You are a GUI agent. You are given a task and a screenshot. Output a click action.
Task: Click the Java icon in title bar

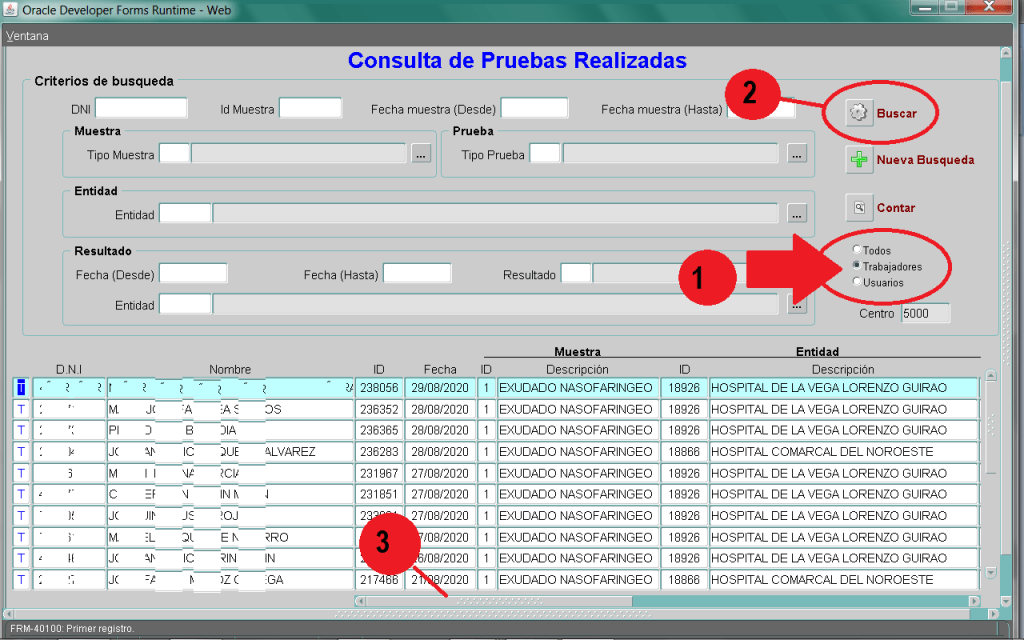11,10
